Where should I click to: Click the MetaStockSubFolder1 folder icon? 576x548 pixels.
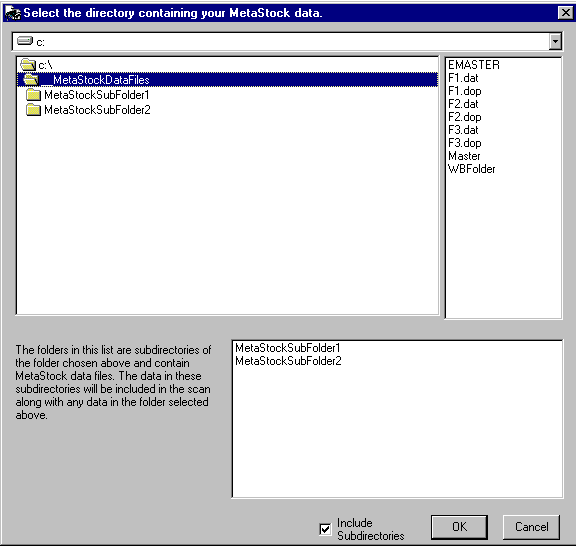click(33, 95)
